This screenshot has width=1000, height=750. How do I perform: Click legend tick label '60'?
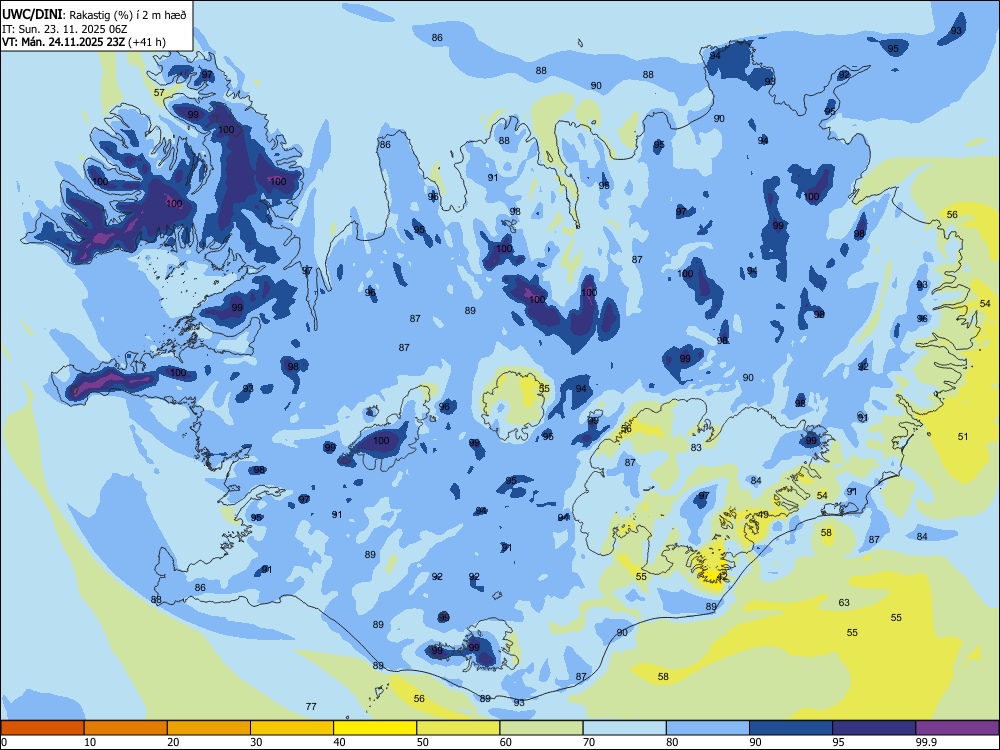[x=506, y=742]
